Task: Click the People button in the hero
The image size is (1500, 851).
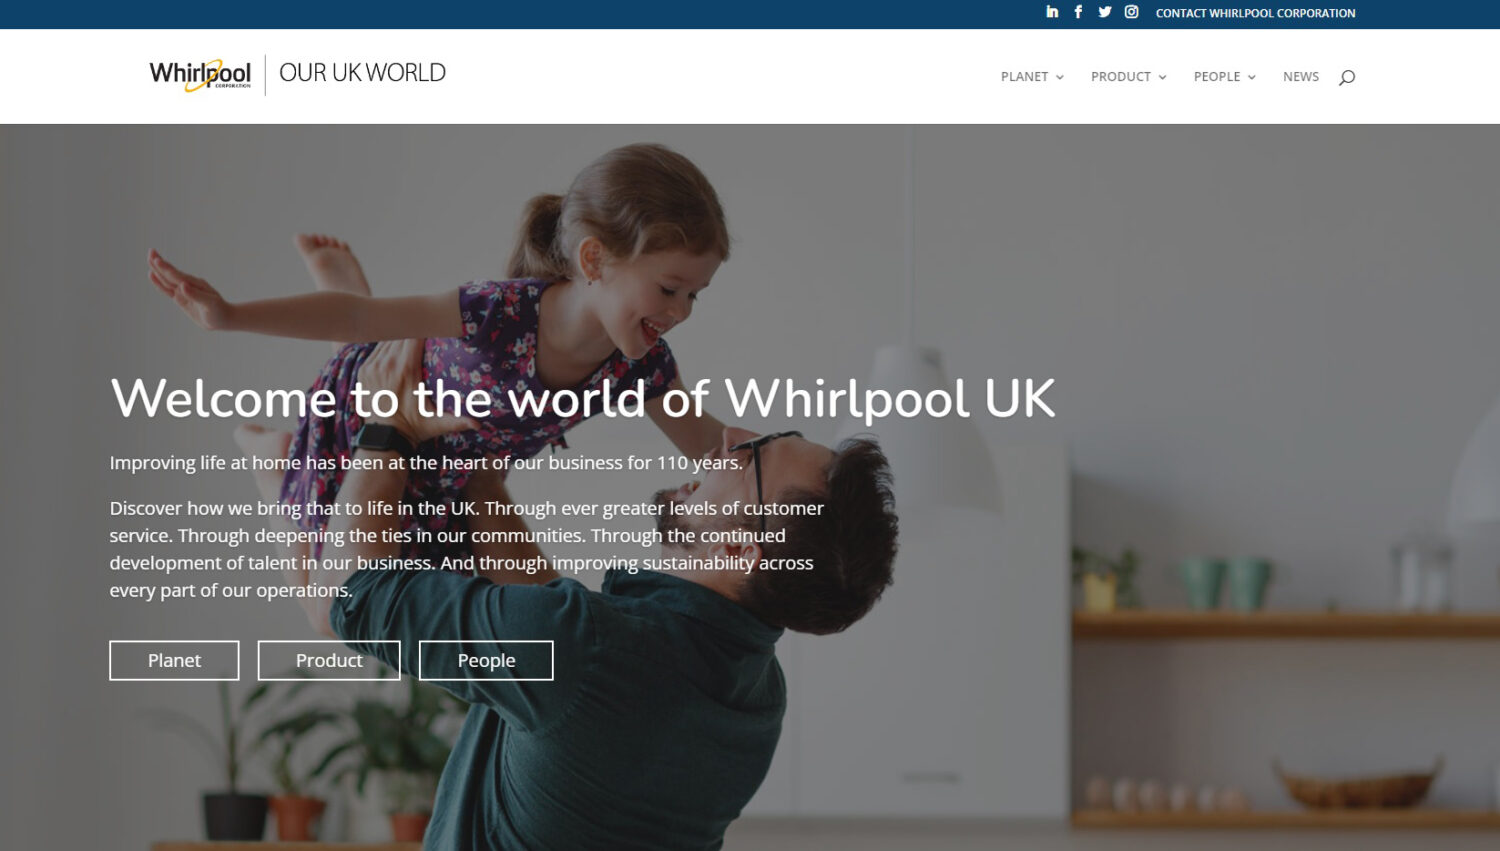Action: (486, 660)
